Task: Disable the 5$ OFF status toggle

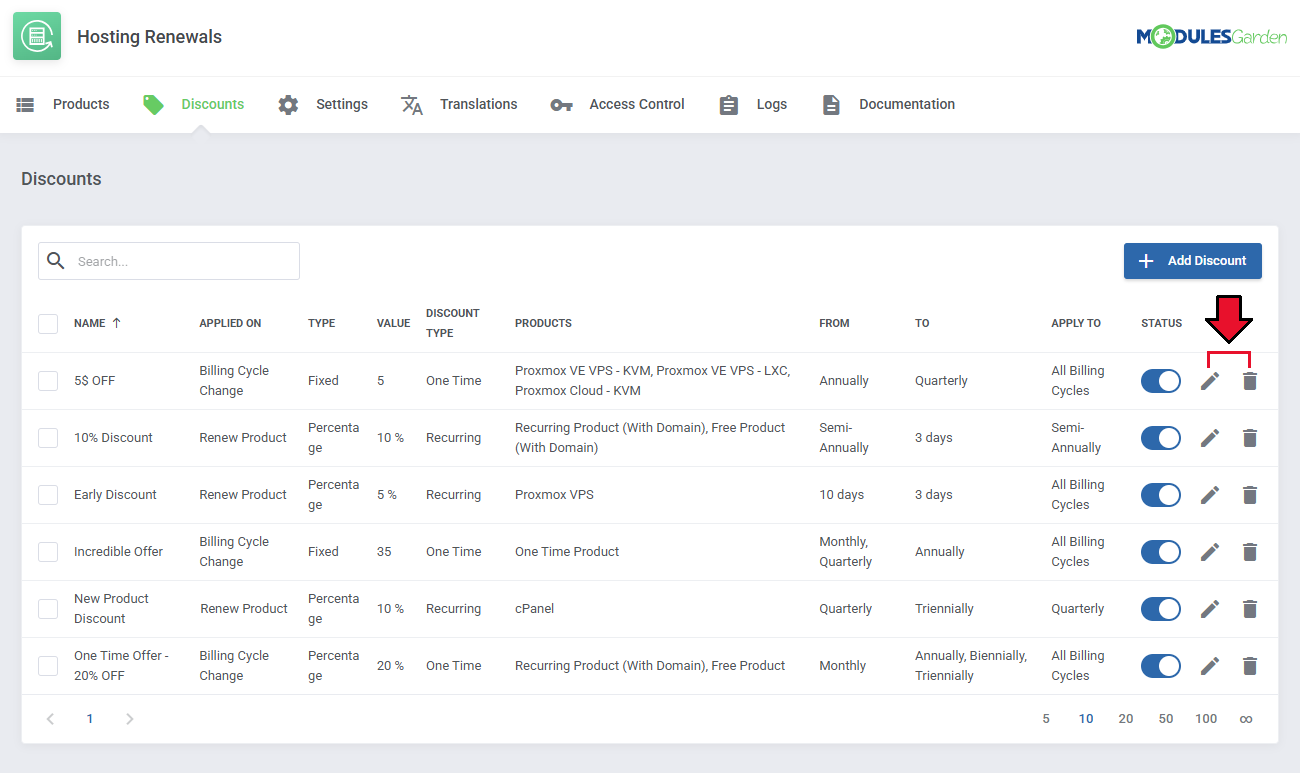Action: [x=1161, y=381]
